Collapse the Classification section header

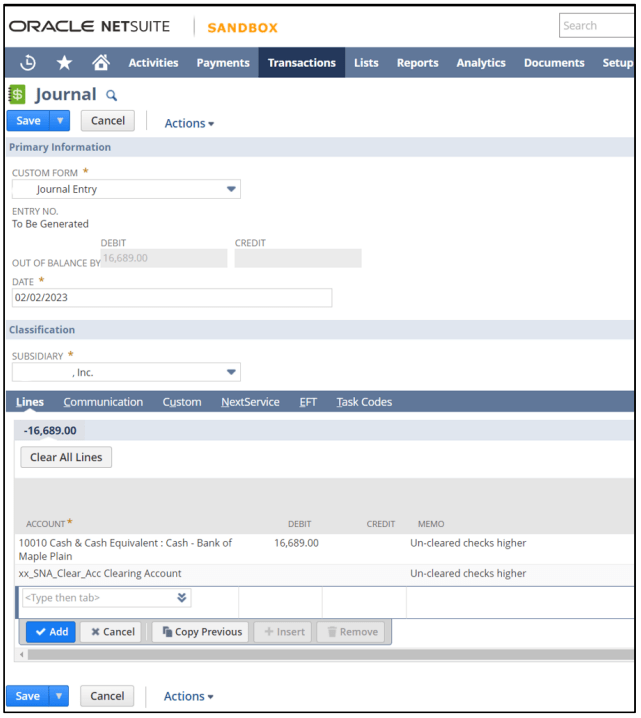[x=320, y=330]
